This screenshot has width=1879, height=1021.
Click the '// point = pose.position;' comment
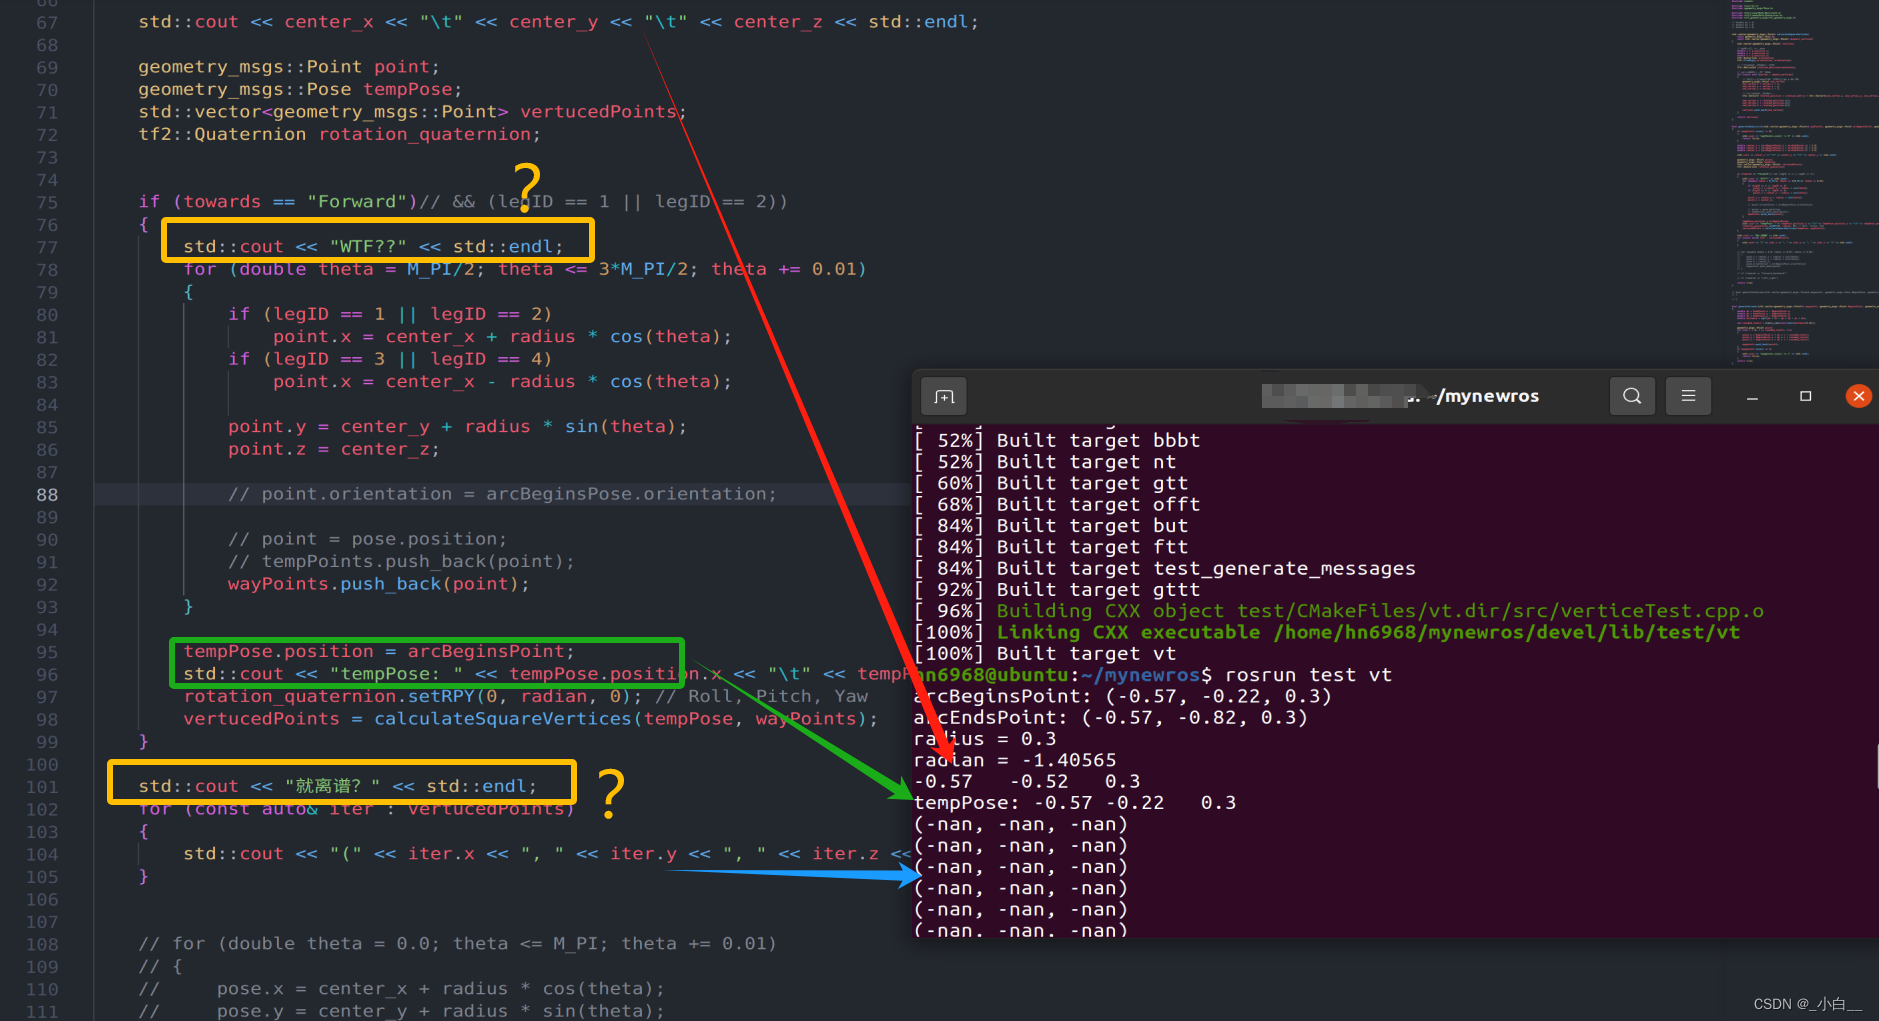coord(367,539)
